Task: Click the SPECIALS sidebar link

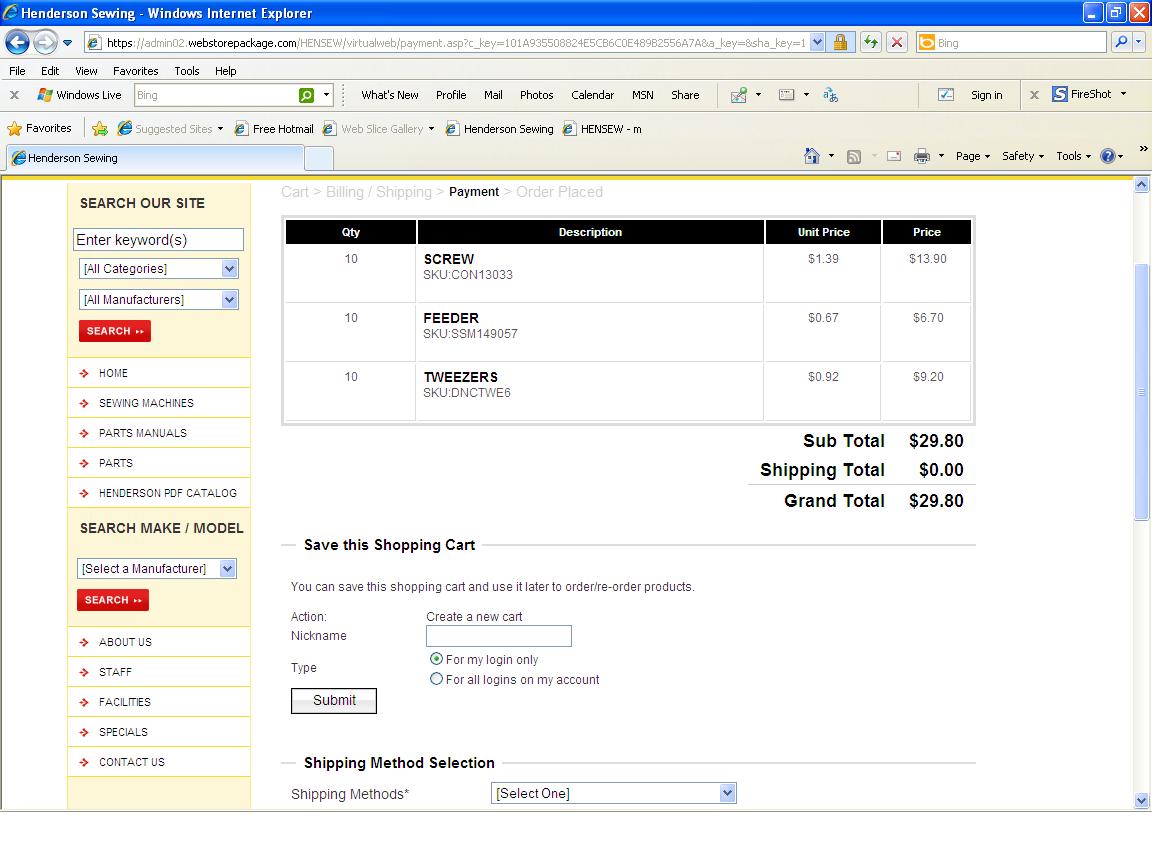Action: [x=123, y=732]
